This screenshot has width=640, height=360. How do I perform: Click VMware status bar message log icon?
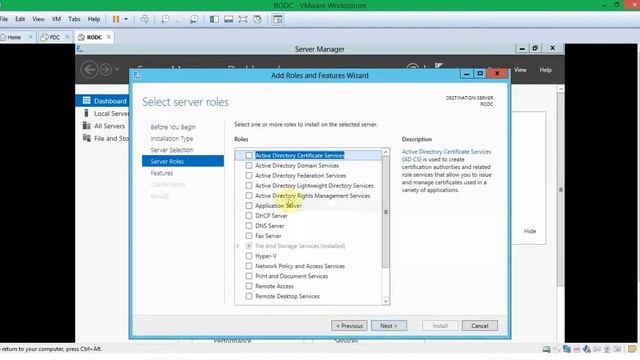[x=632, y=349]
